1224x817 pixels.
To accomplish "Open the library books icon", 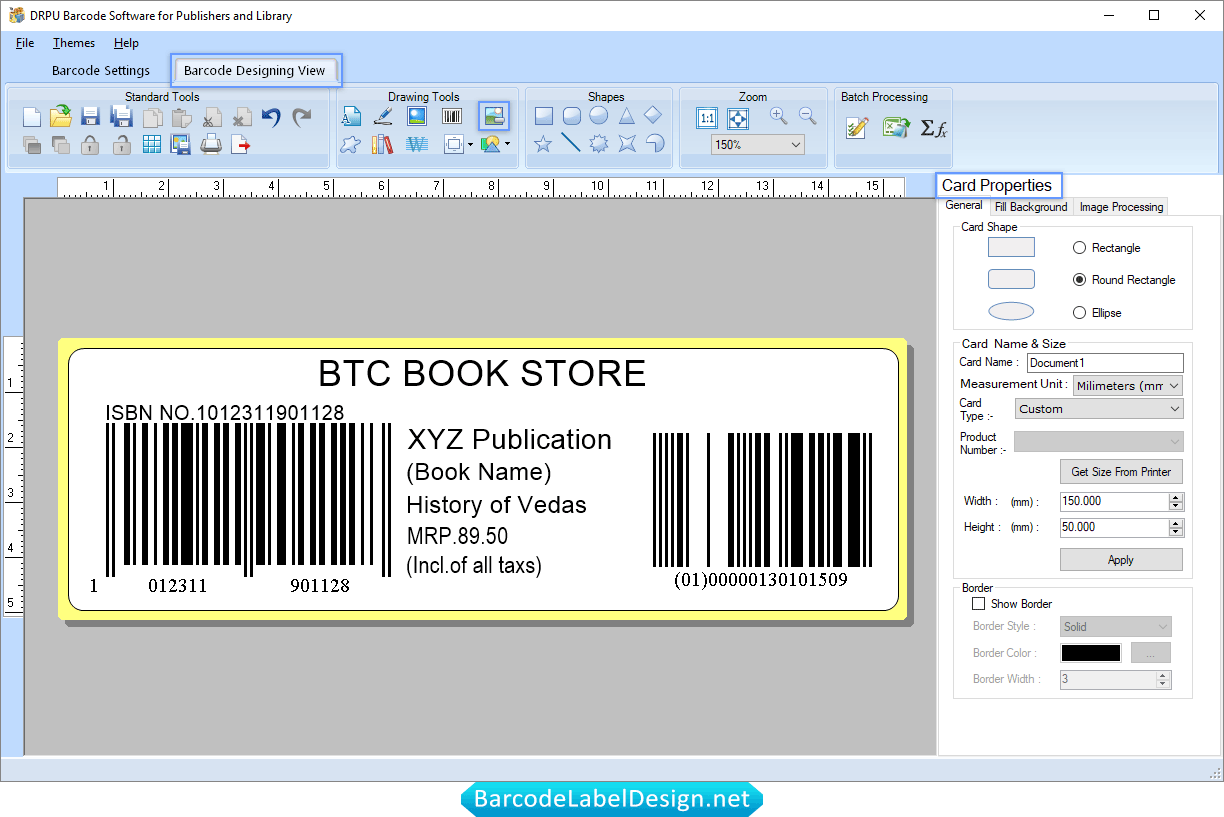I will (383, 145).
